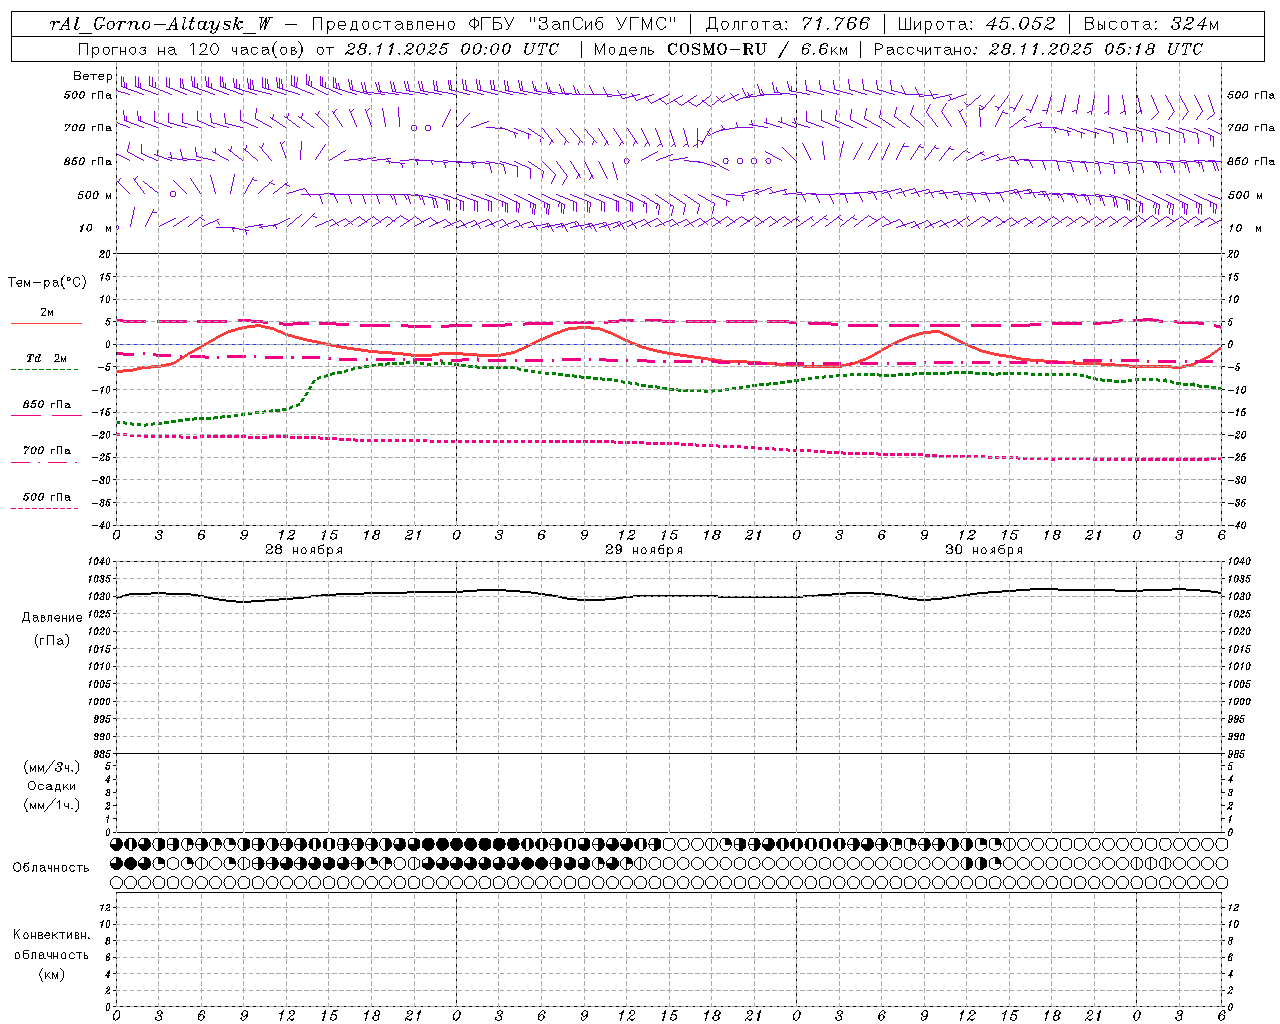Click the Давление panel label
Image resolution: width=1280 pixels, height=1024 pixels.
click(52, 618)
